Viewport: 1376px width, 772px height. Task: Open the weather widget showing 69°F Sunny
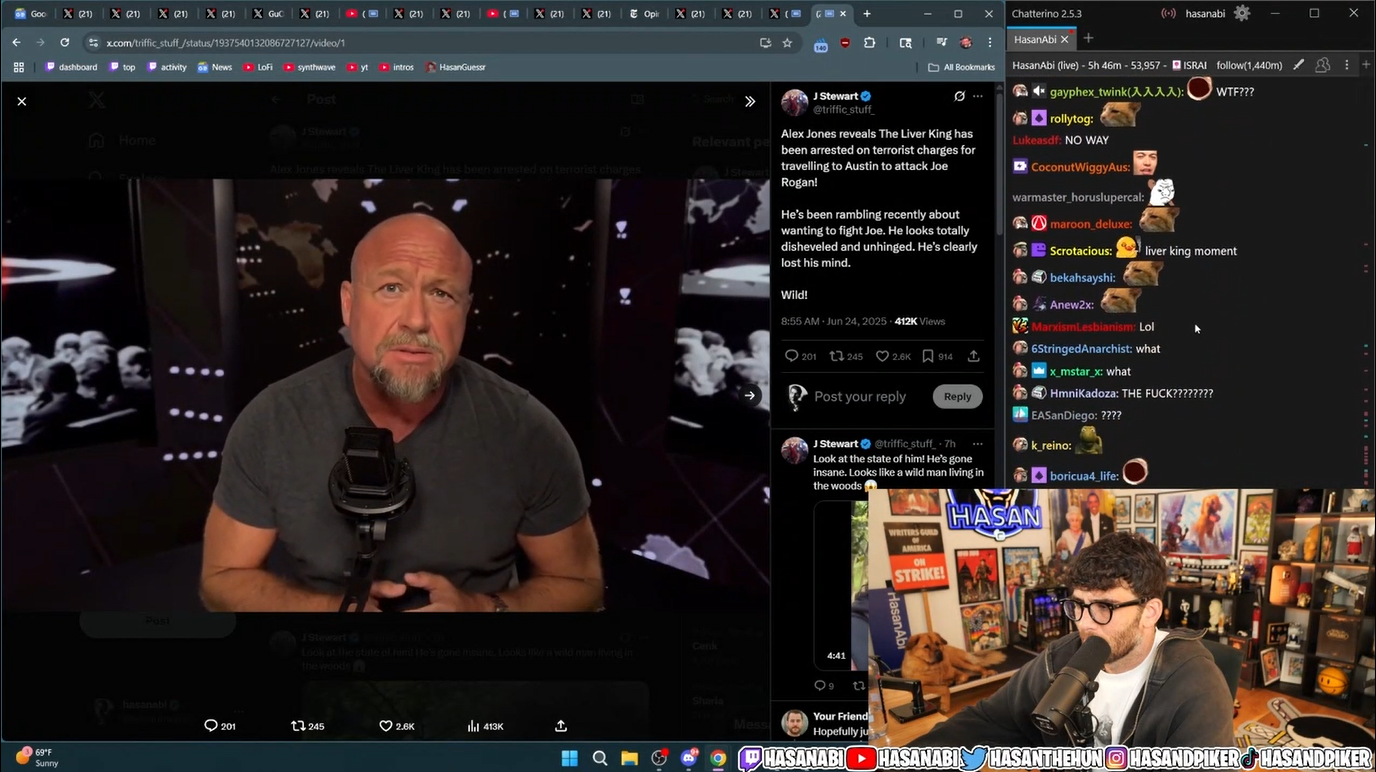tap(37, 757)
